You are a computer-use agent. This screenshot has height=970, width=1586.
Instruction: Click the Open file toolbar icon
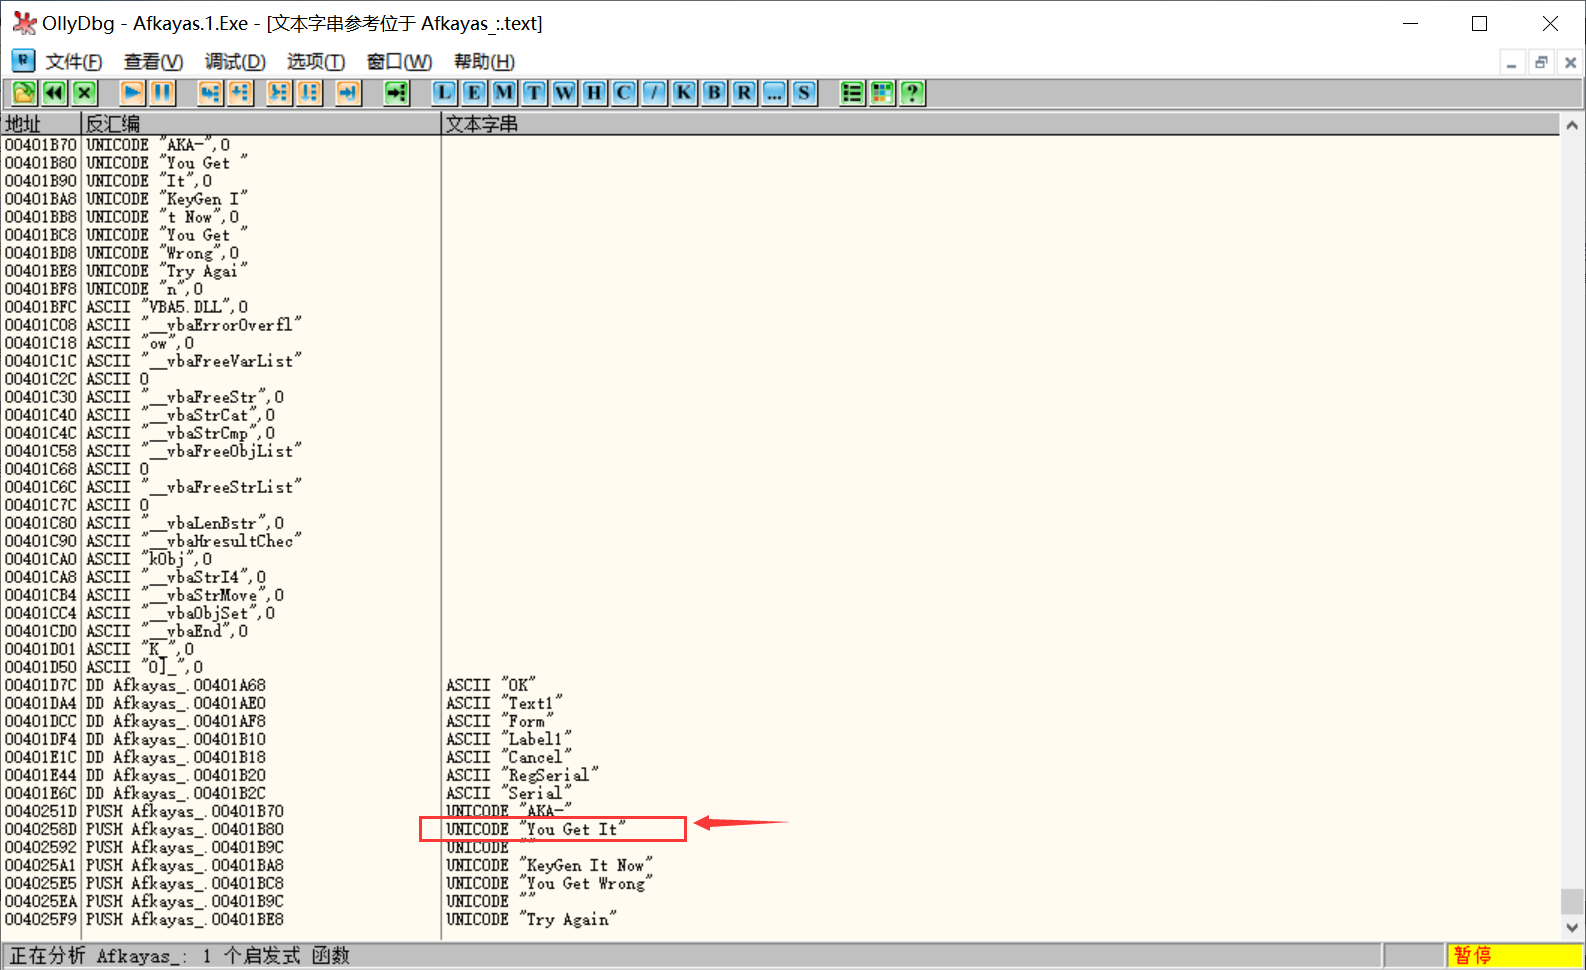(24, 93)
